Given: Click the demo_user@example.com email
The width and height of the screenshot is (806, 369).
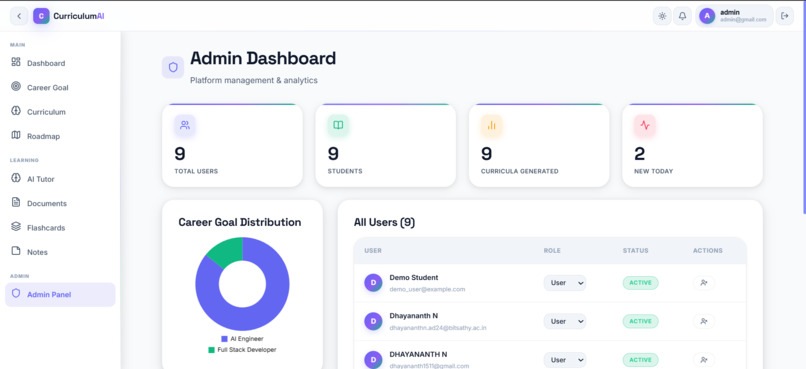Looking at the screenshot, I should pyautogui.click(x=427, y=289).
